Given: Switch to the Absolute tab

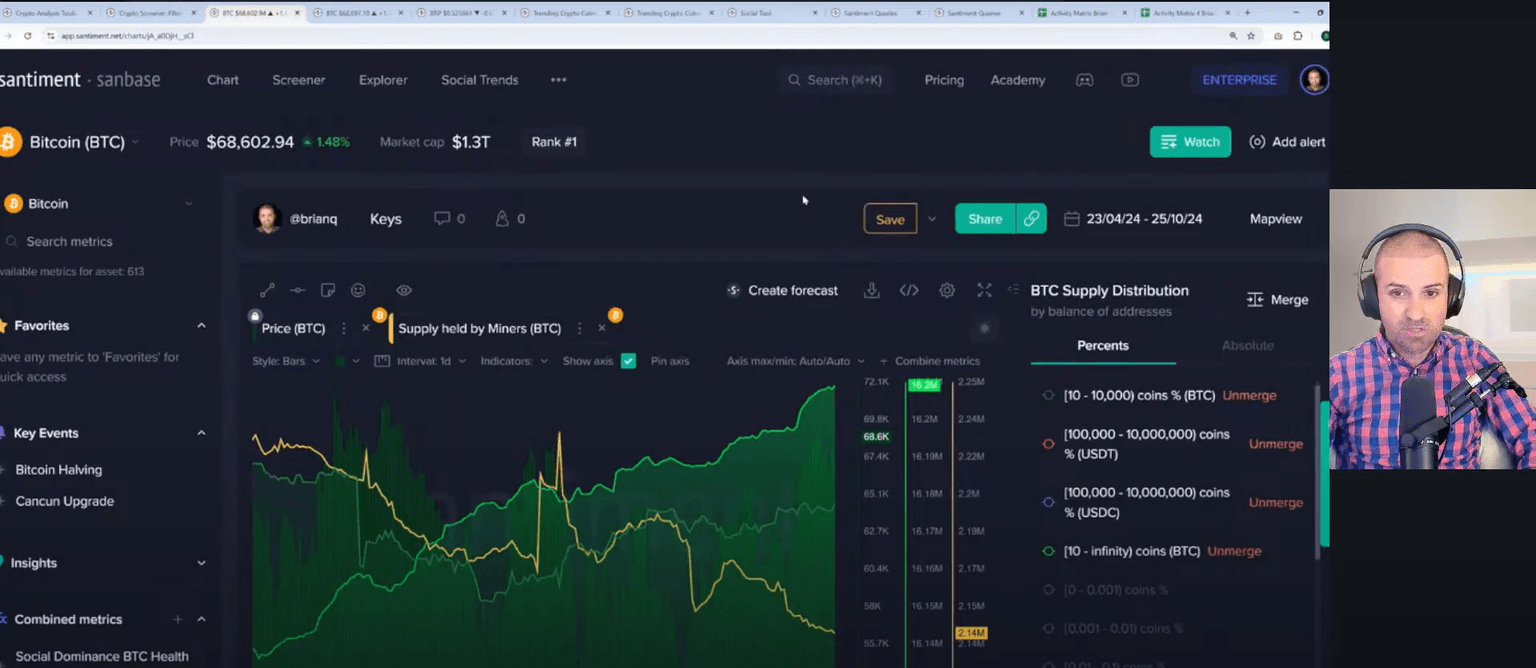Looking at the screenshot, I should coord(1247,345).
